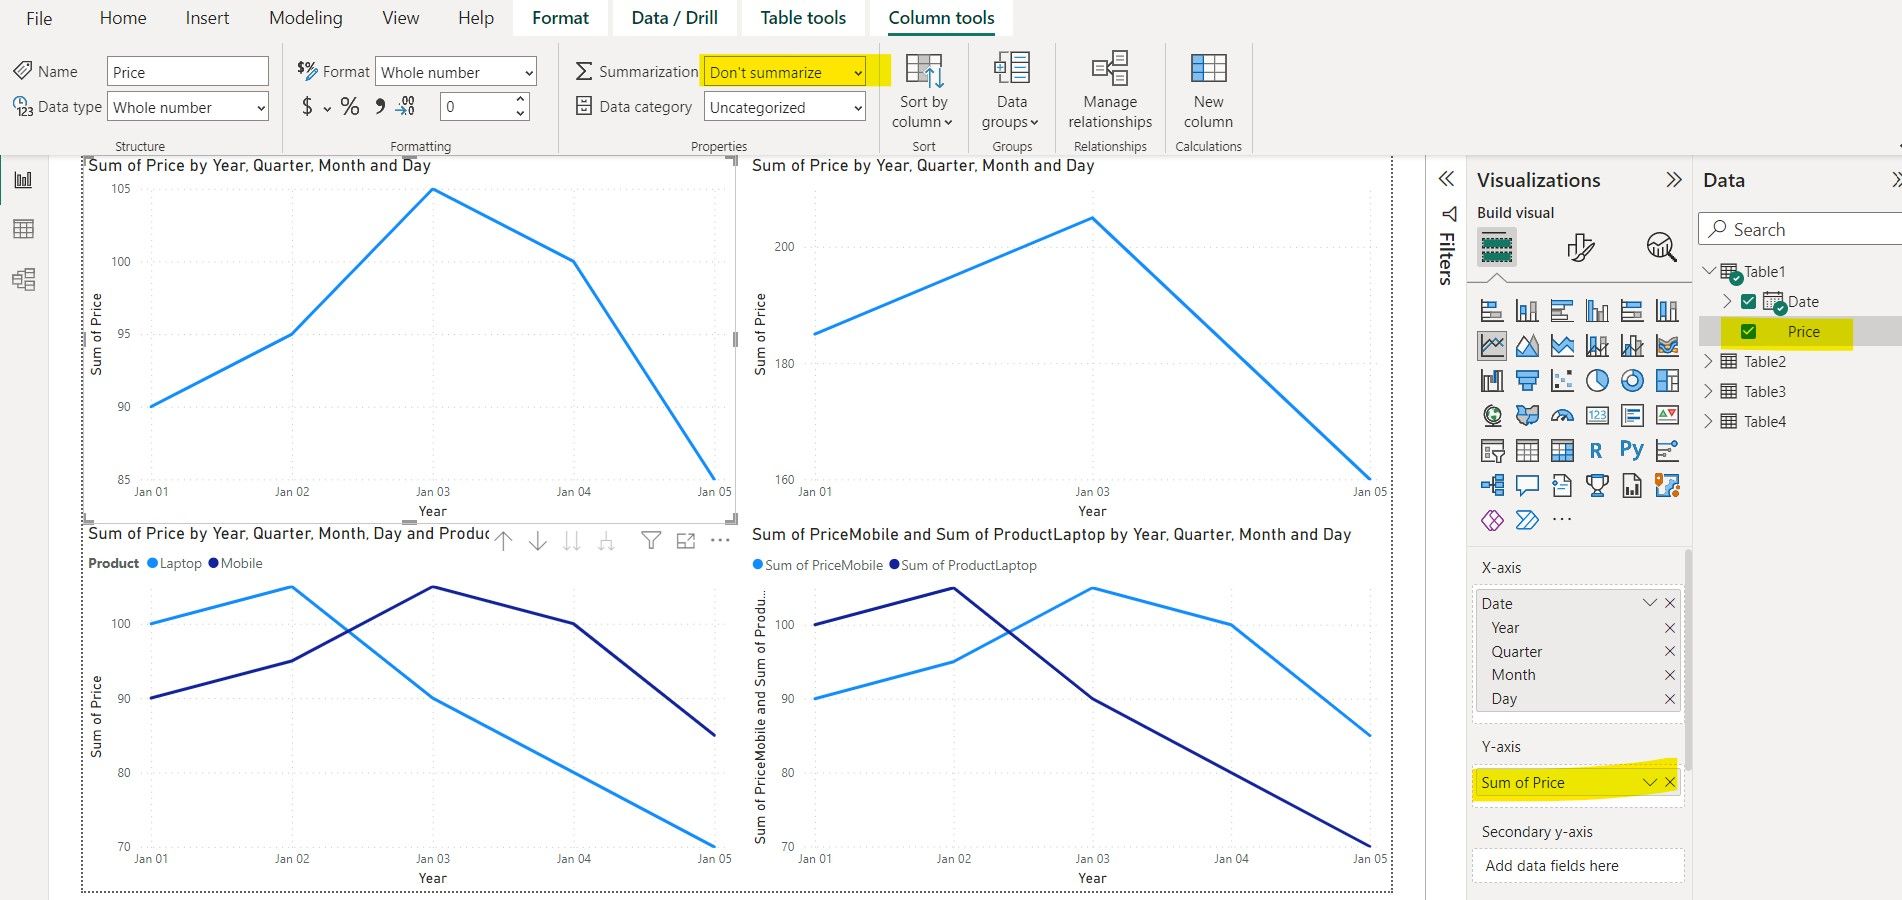The image size is (1902, 900).
Task: Choose the donut chart visualization
Action: click(x=1632, y=380)
